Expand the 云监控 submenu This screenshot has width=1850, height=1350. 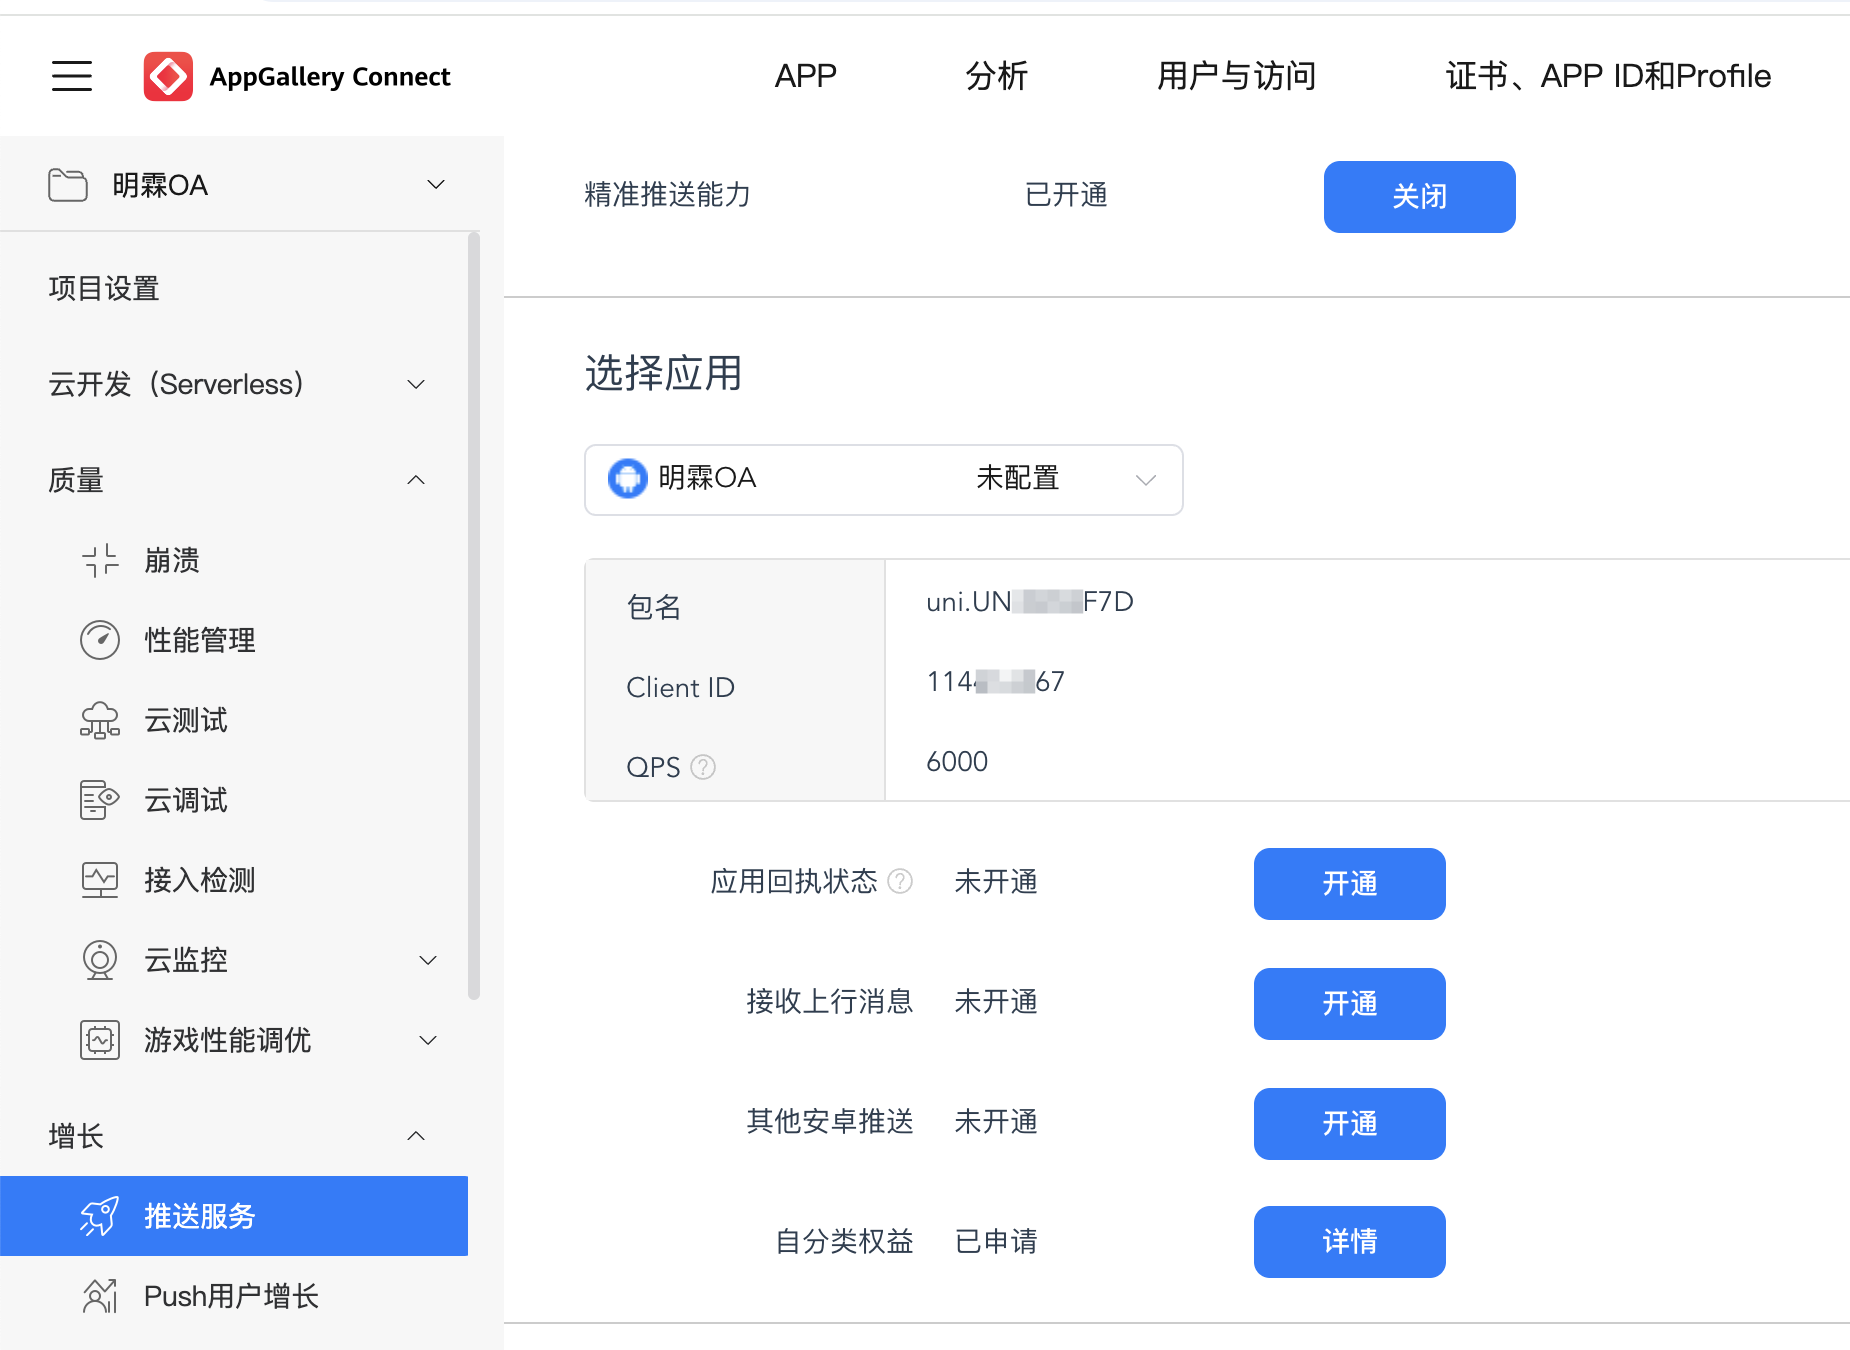tap(428, 959)
